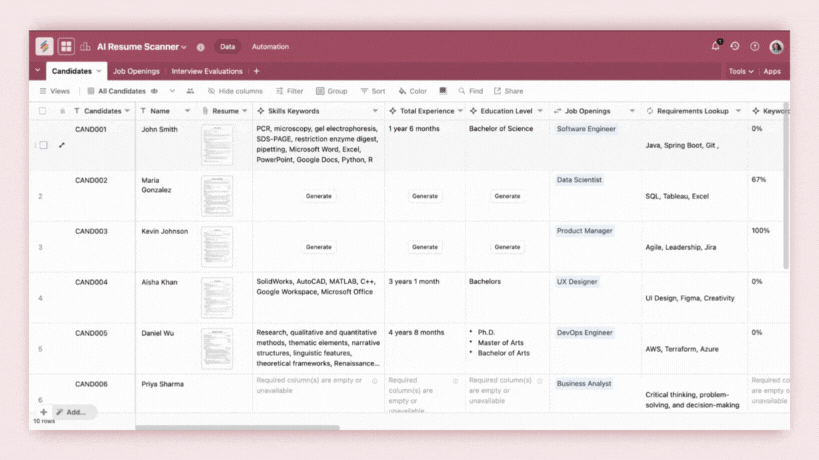The height and width of the screenshot is (460, 819).
Task: Open All Candidates view dropdown chevron
Action: 172,91
